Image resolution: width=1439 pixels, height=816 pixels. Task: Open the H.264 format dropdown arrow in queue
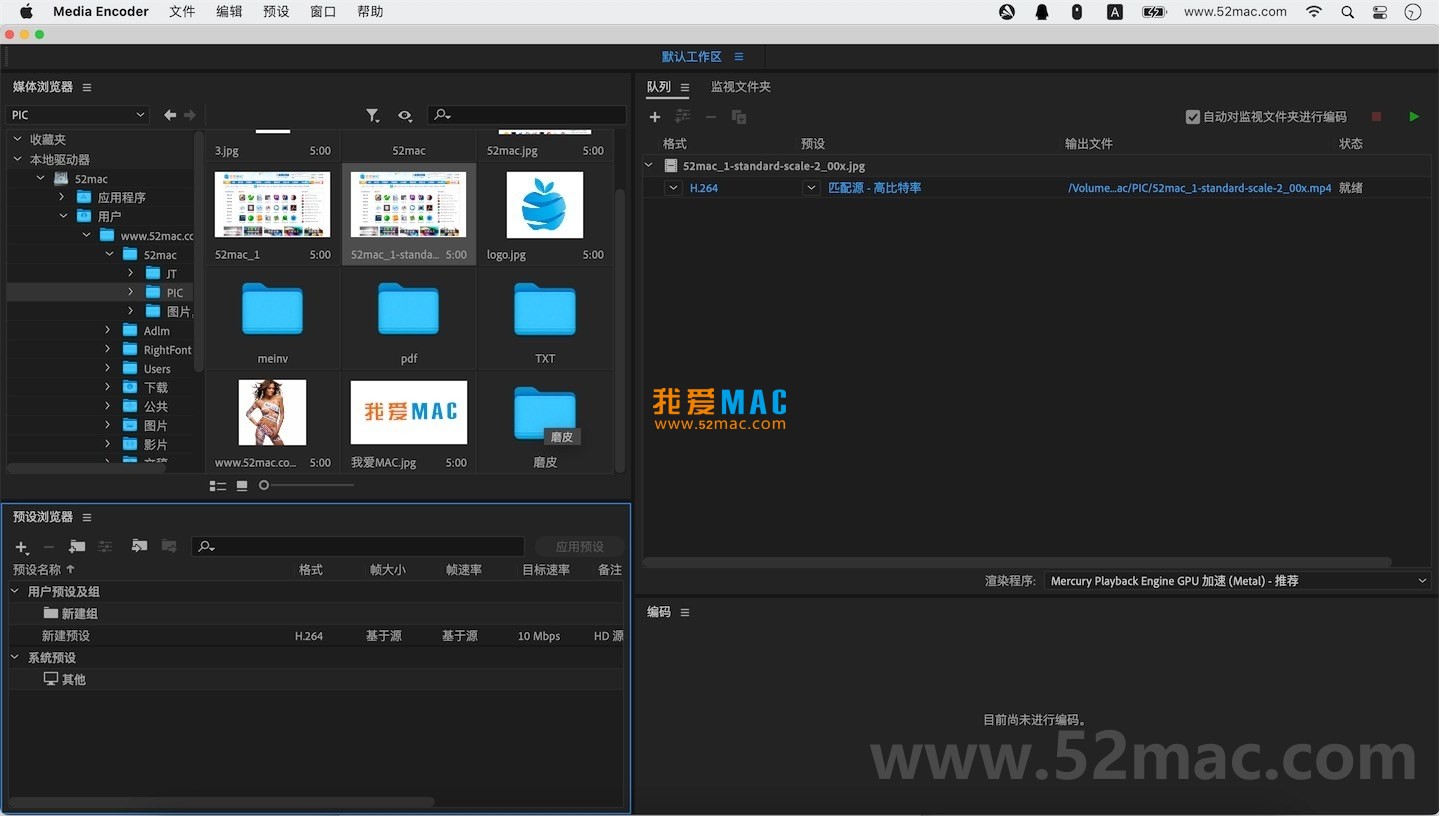(673, 188)
